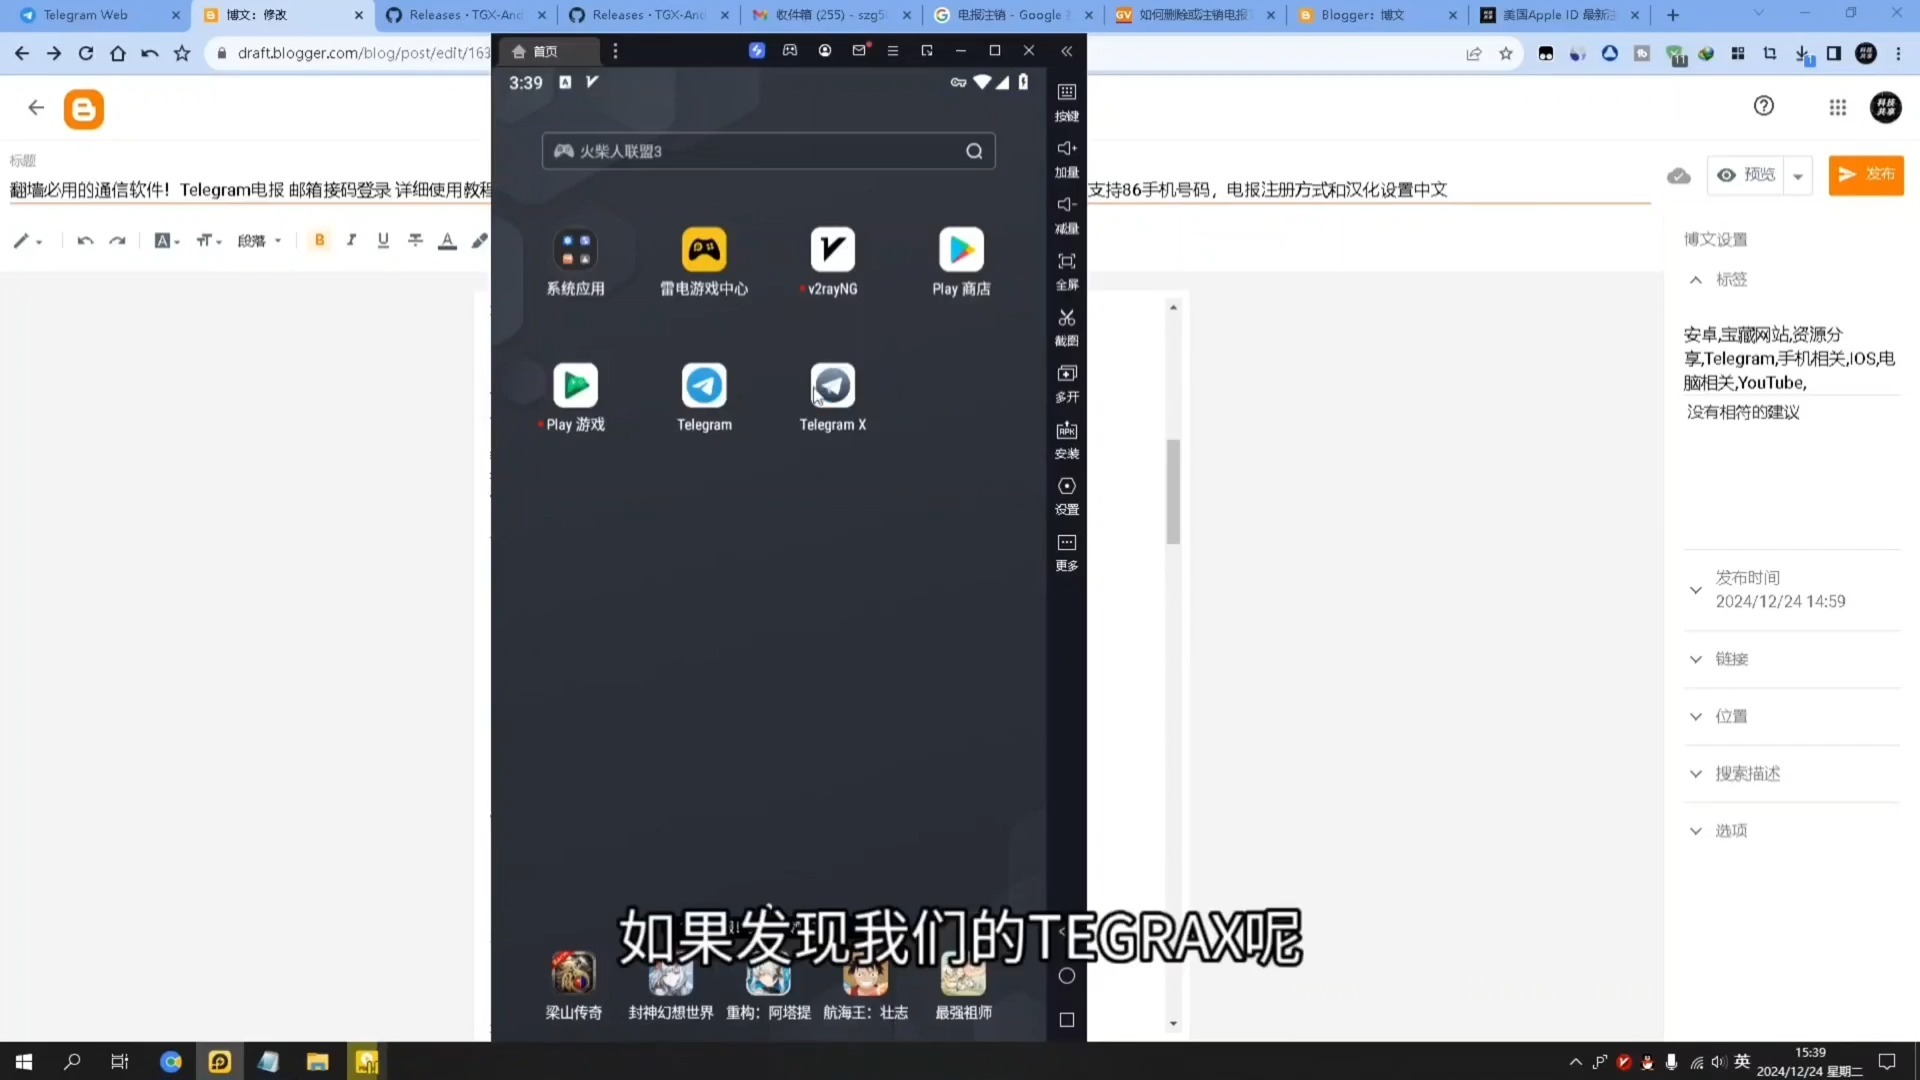The height and width of the screenshot is (1080, 1920).
Task: Open emulator 更多 options
Action: click(x=1067, y=542)
